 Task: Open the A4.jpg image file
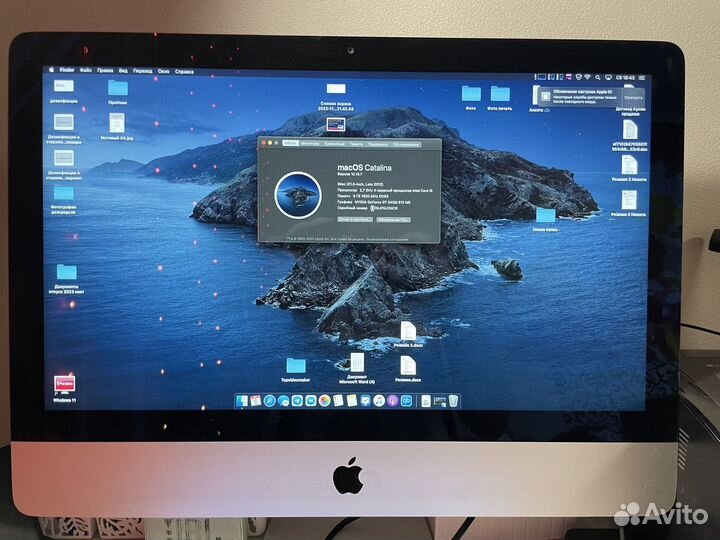117,123
